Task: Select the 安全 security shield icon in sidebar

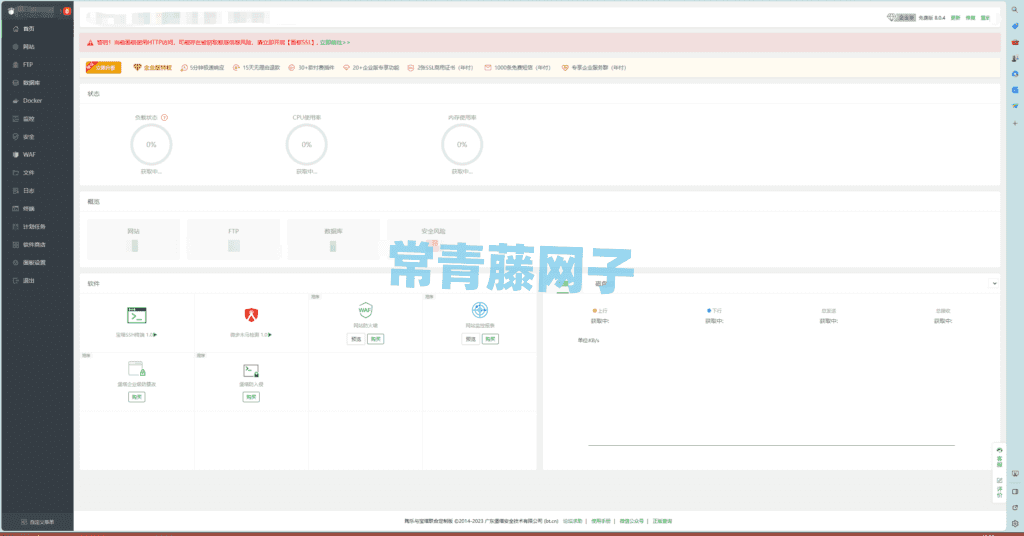Action: pyautogui.click(x=16, y=136)
